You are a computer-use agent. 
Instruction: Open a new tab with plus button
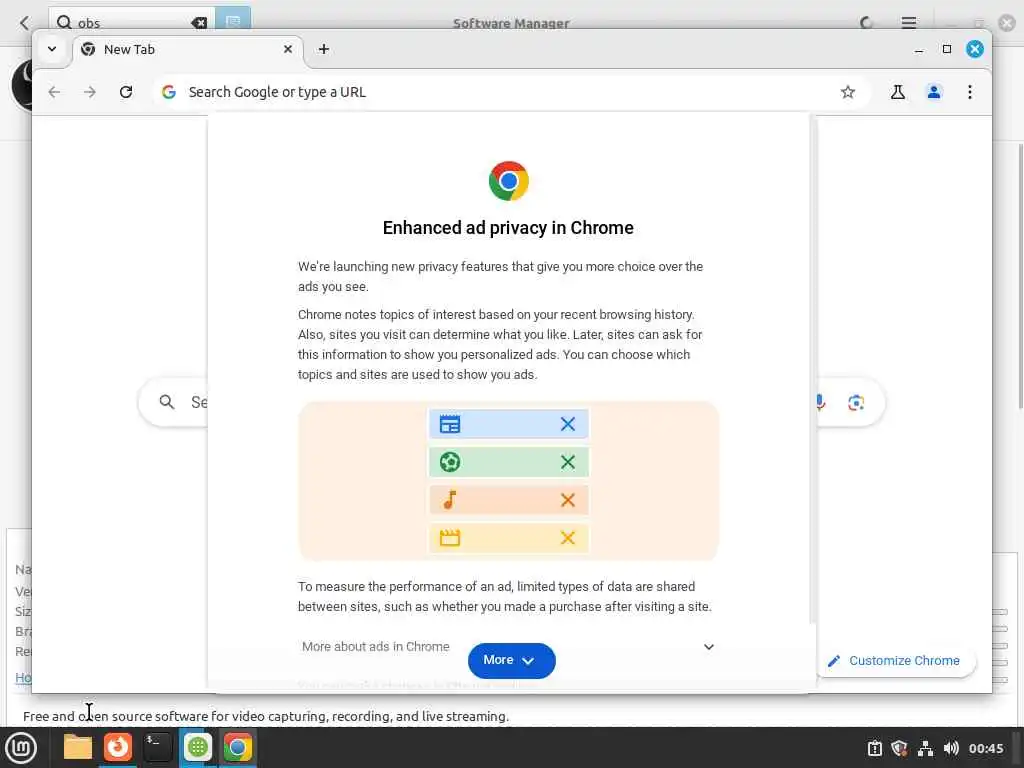click(324, 49)
